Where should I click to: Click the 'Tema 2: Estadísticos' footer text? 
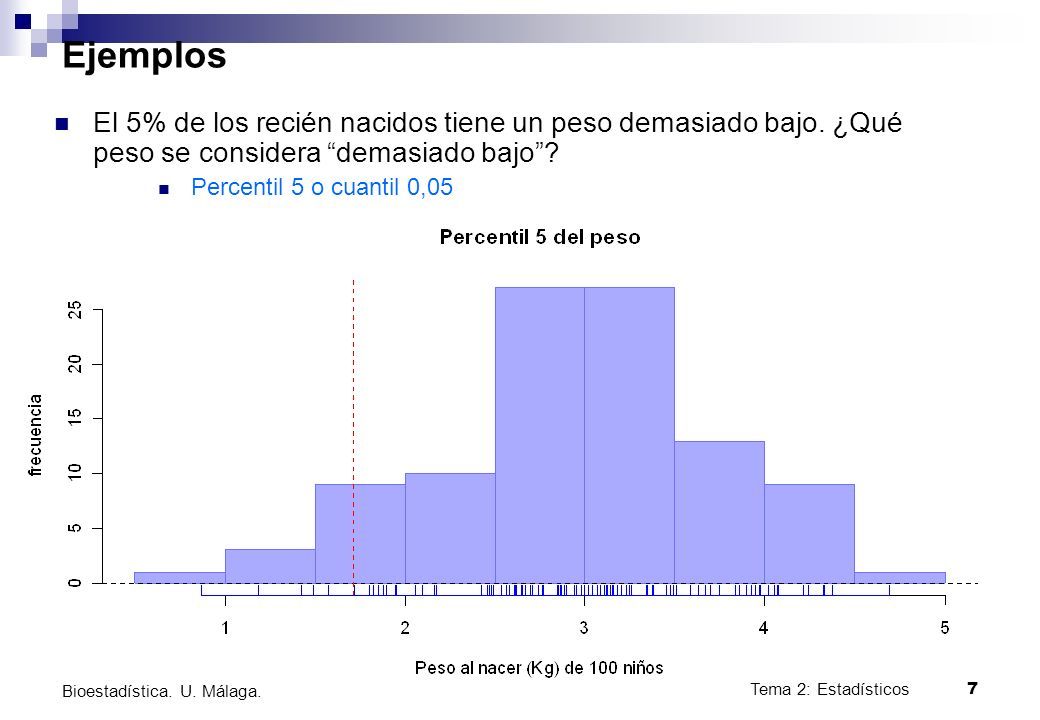(830, 690)
